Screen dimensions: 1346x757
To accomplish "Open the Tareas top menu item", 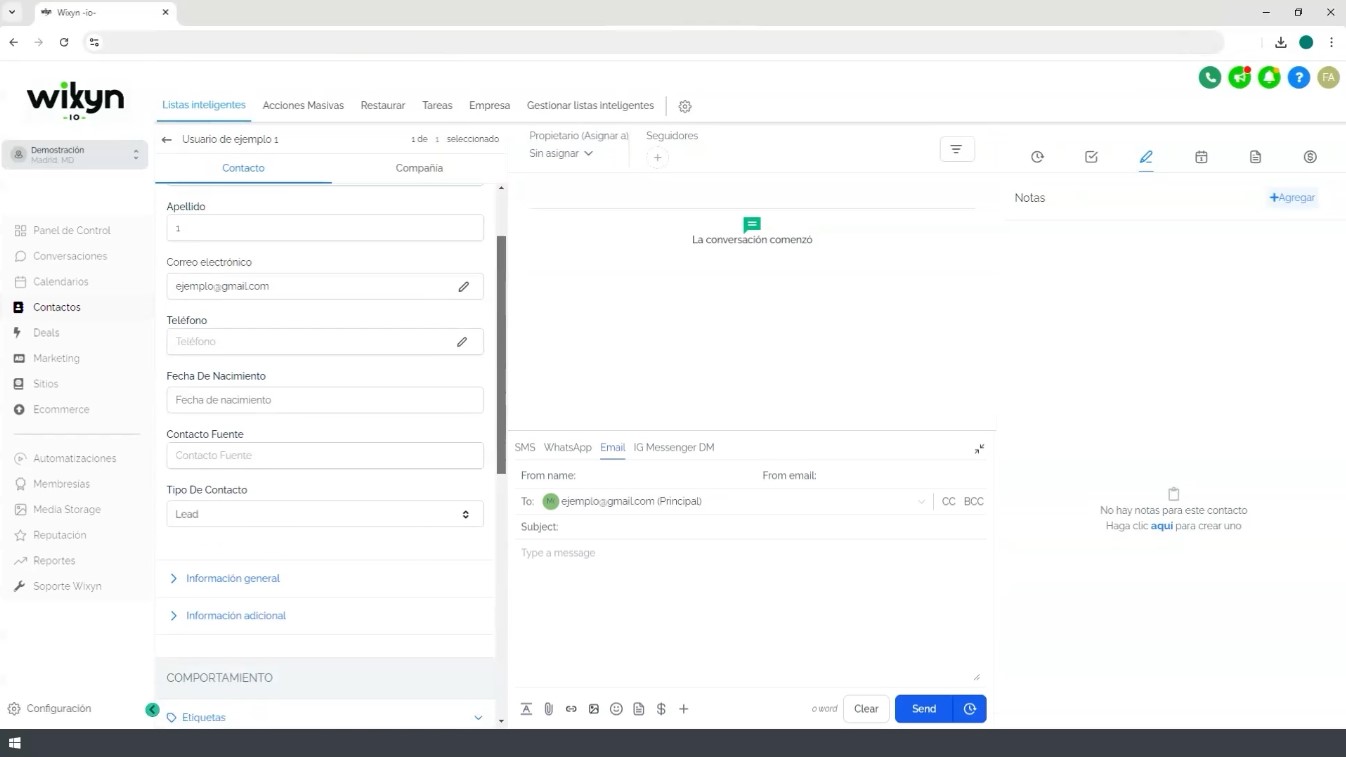I will (x=437, y=105).
